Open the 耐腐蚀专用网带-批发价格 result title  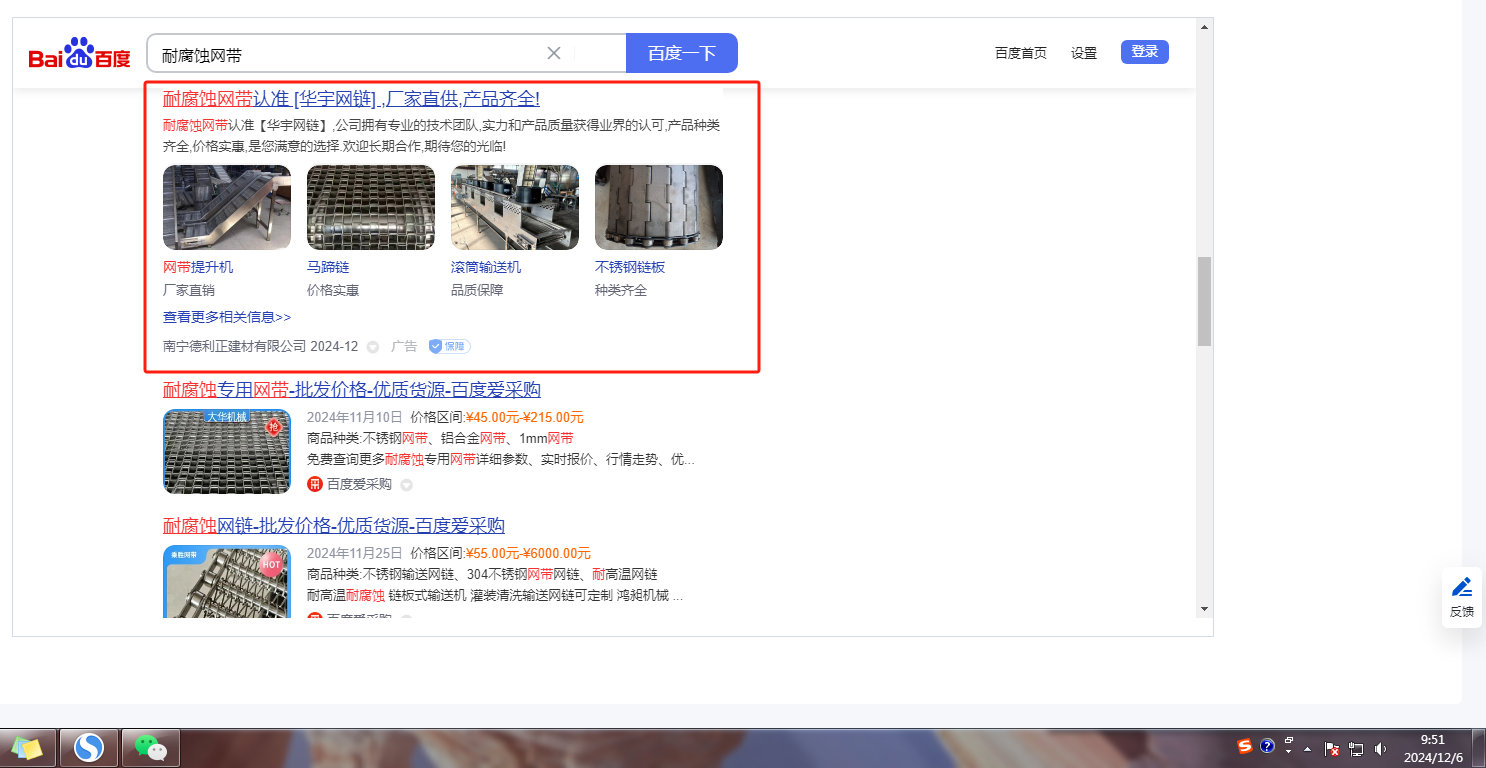(x=352, y=389)
